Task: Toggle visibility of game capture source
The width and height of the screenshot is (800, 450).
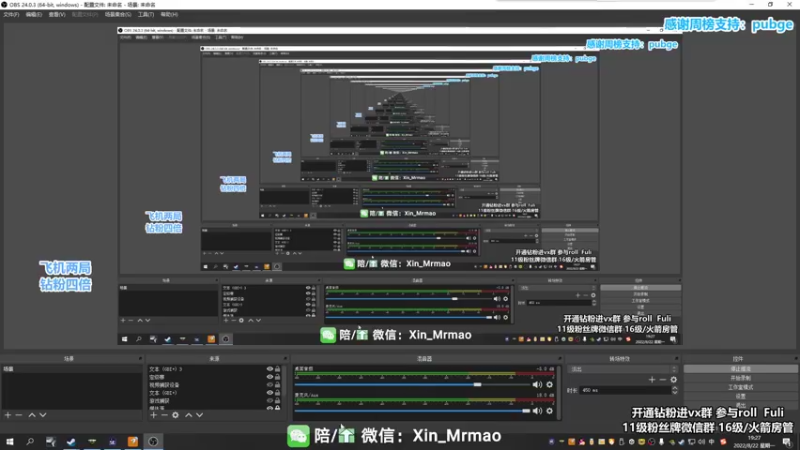Action: click(270, 401)
